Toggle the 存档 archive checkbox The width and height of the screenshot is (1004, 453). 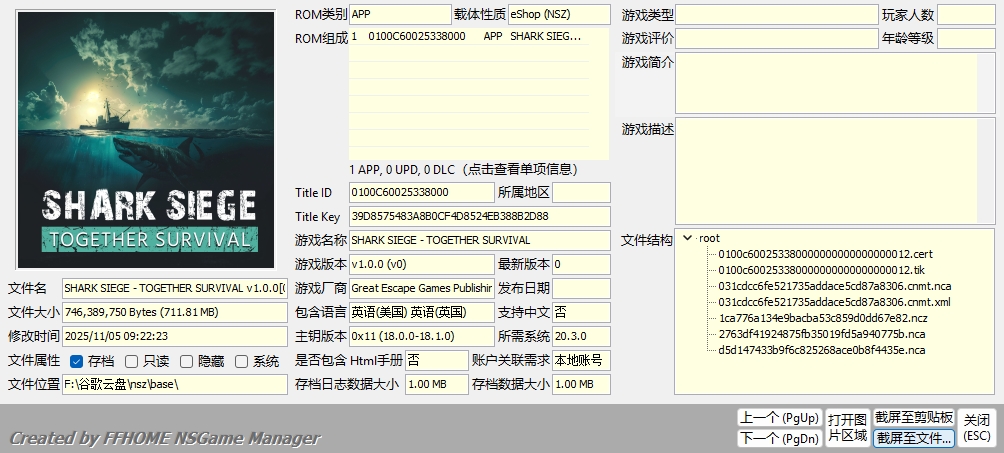click(x=77, y=361)
